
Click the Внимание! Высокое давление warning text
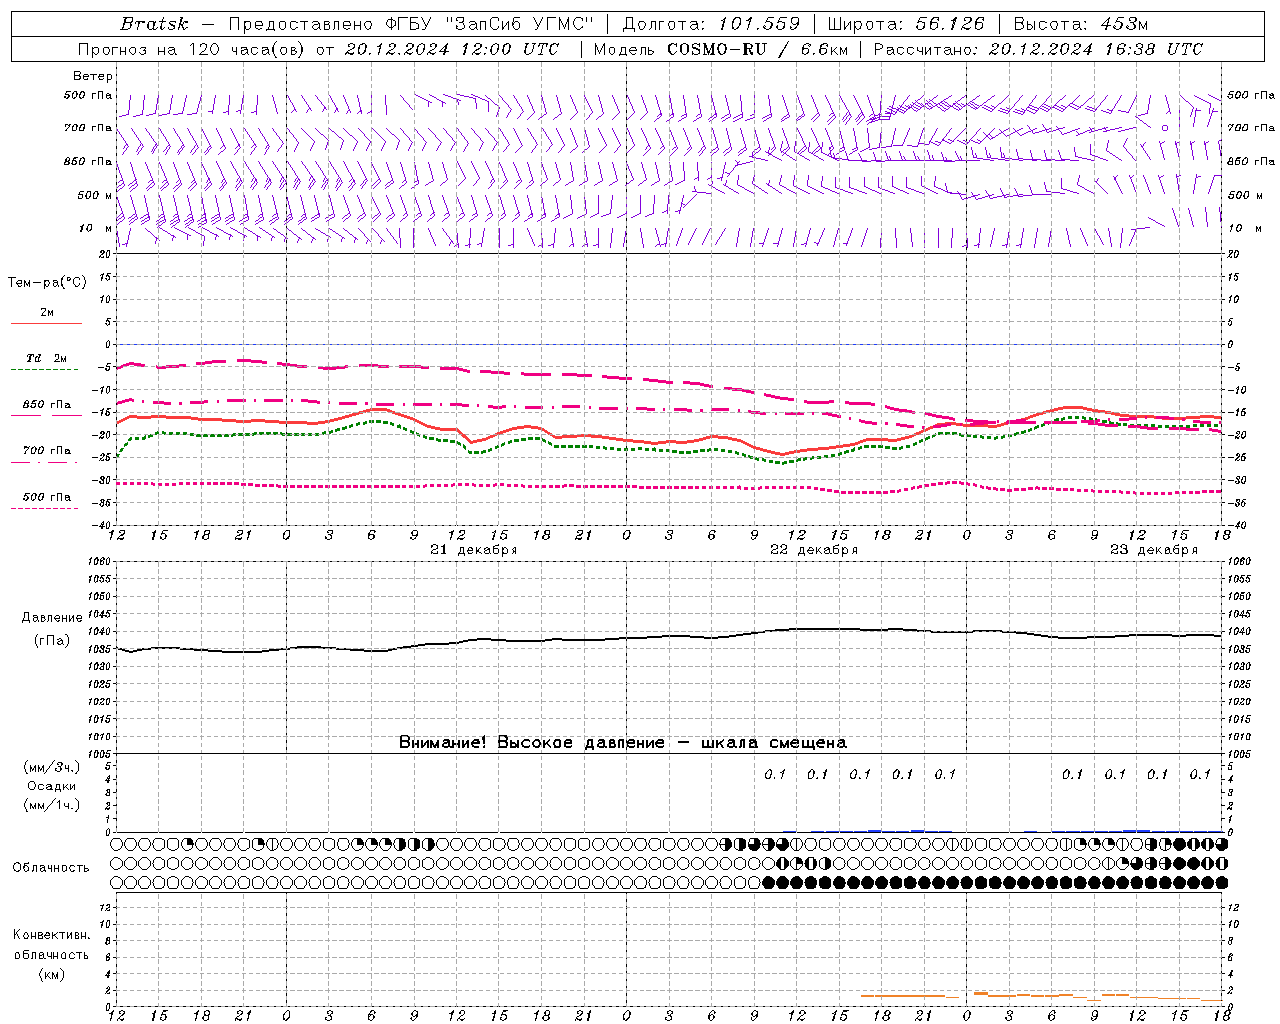tap(622, 743)
